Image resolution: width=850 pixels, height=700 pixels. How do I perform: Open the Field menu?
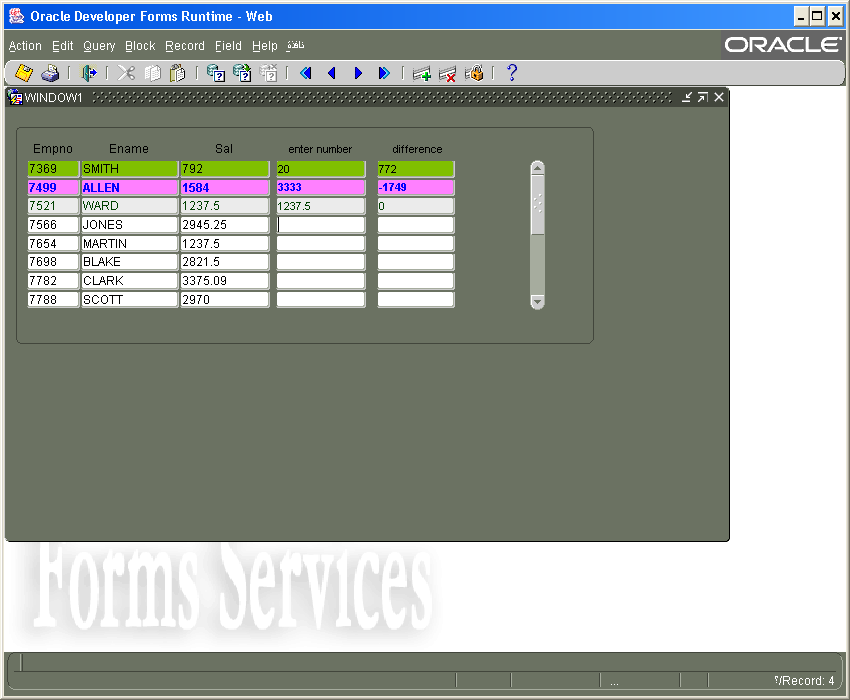(228, 46)
